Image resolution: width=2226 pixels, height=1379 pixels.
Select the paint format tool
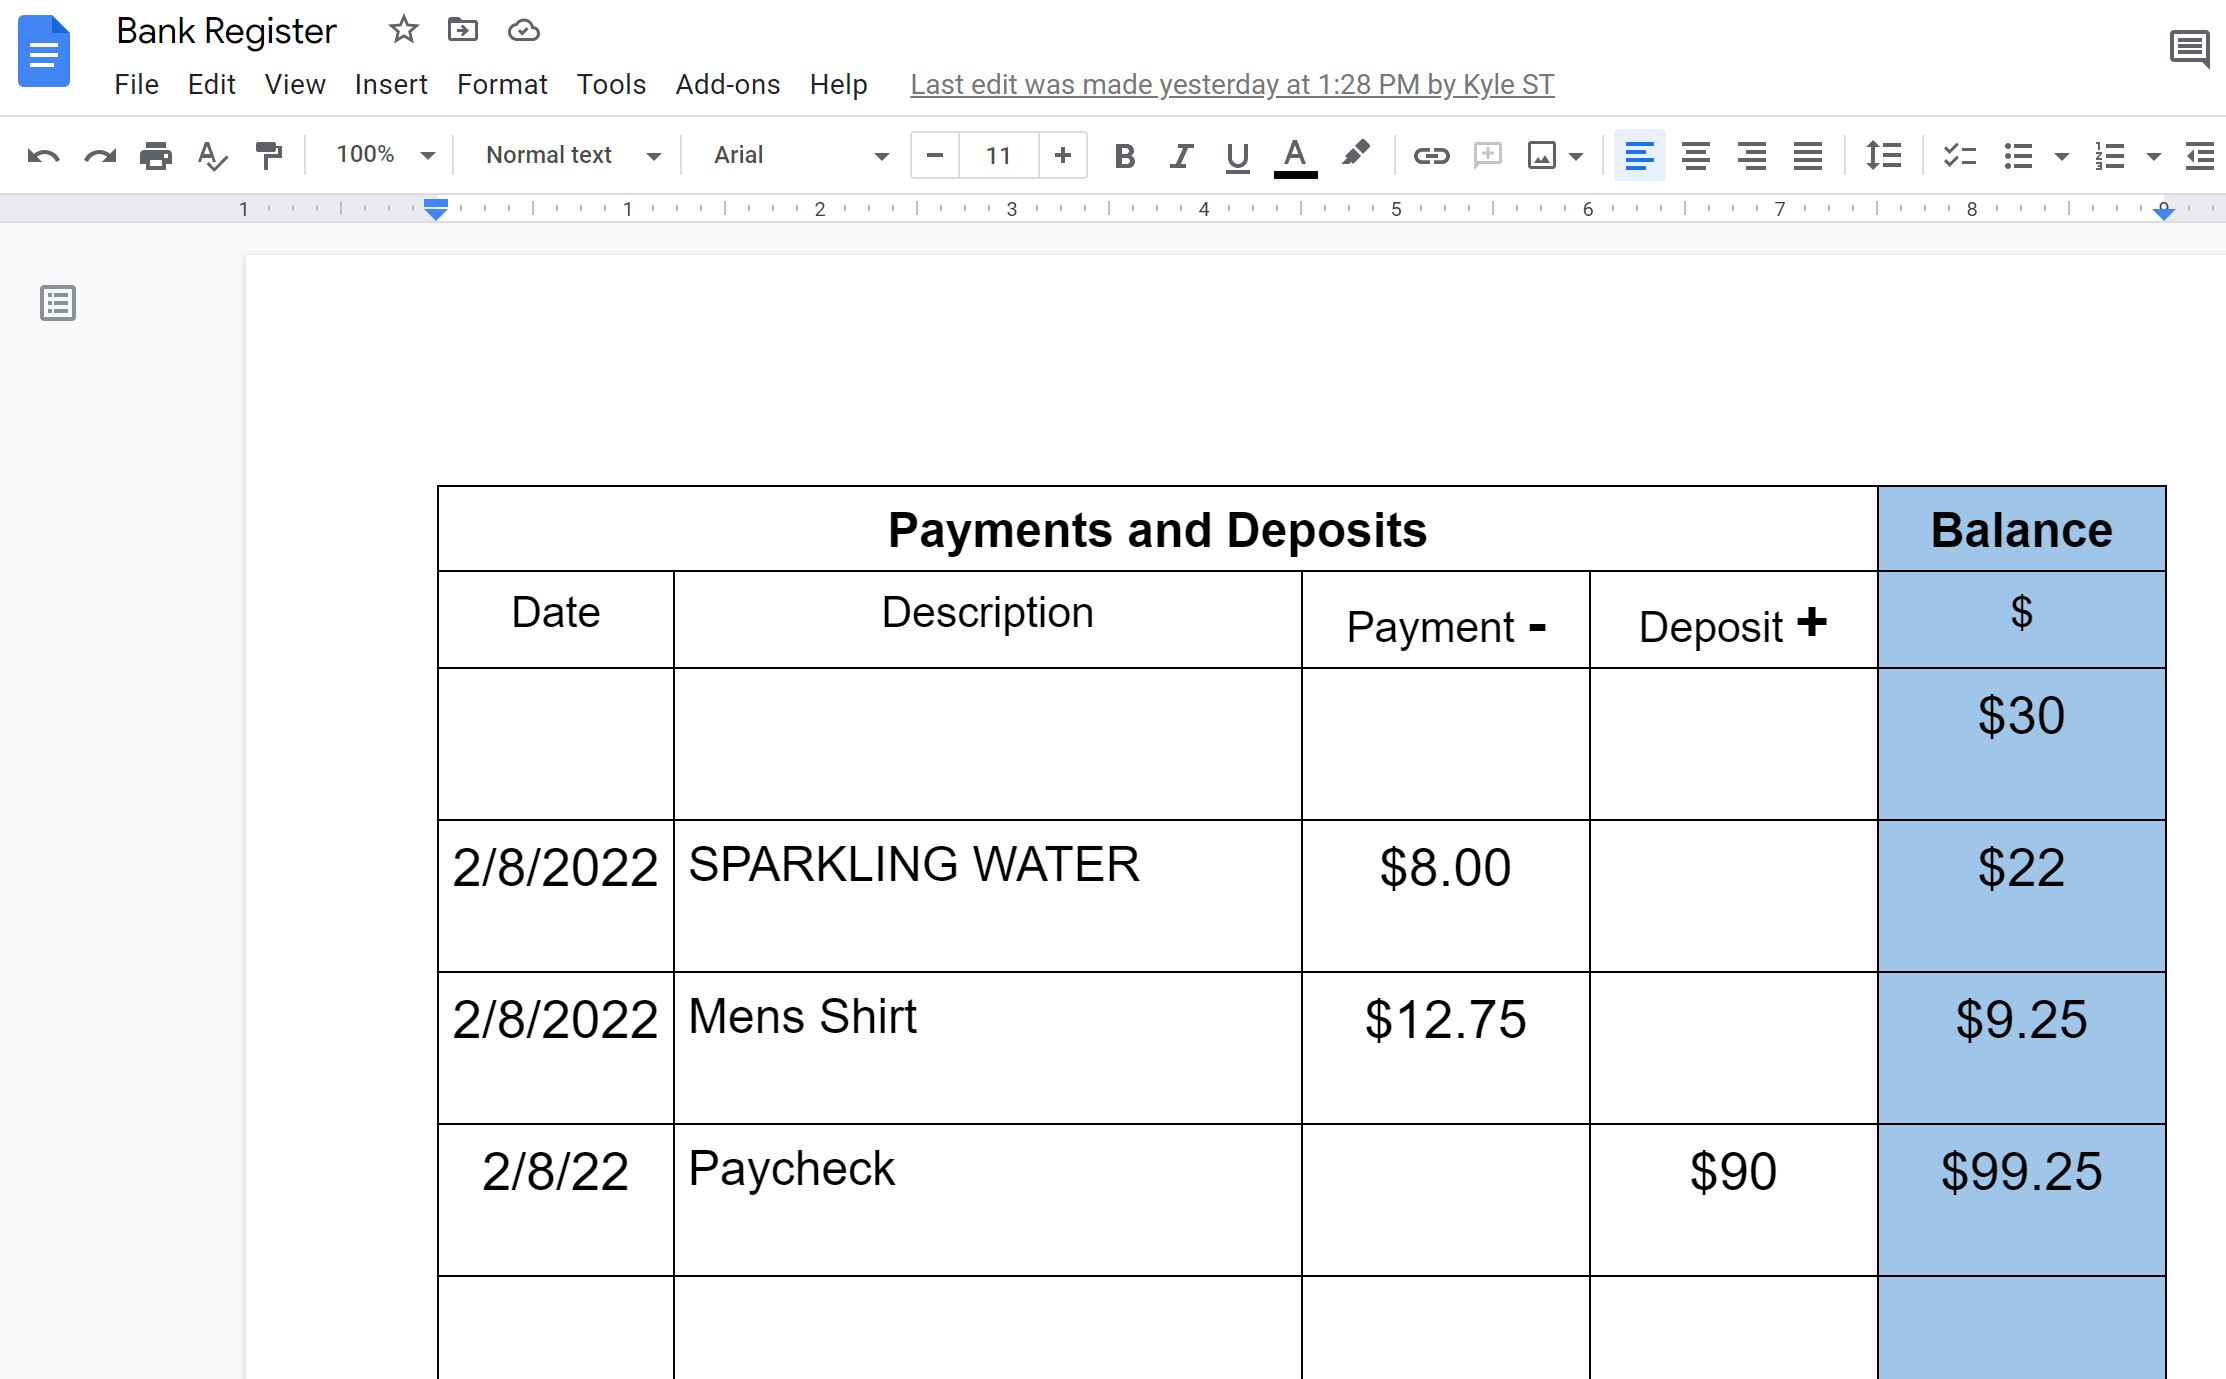tap(267, 155)
